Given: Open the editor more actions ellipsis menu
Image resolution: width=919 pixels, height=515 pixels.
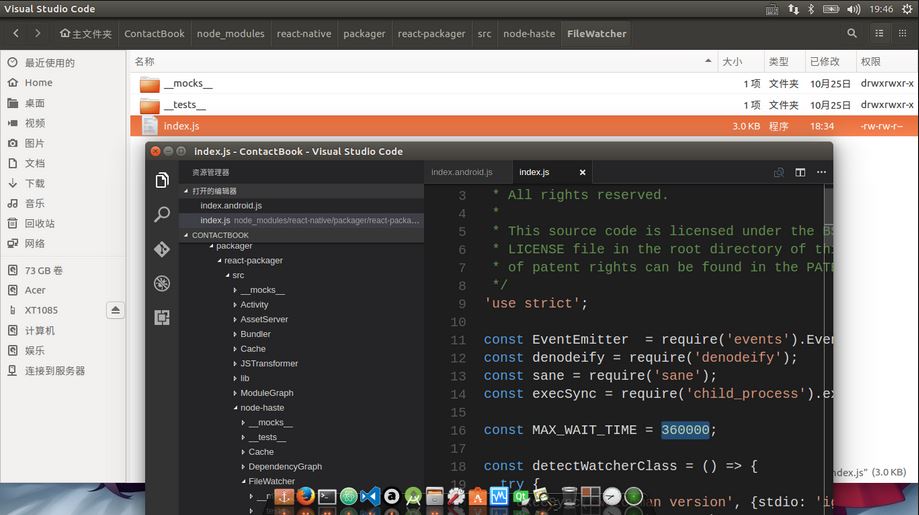Looking at the screenshot, I should point(821,172).
